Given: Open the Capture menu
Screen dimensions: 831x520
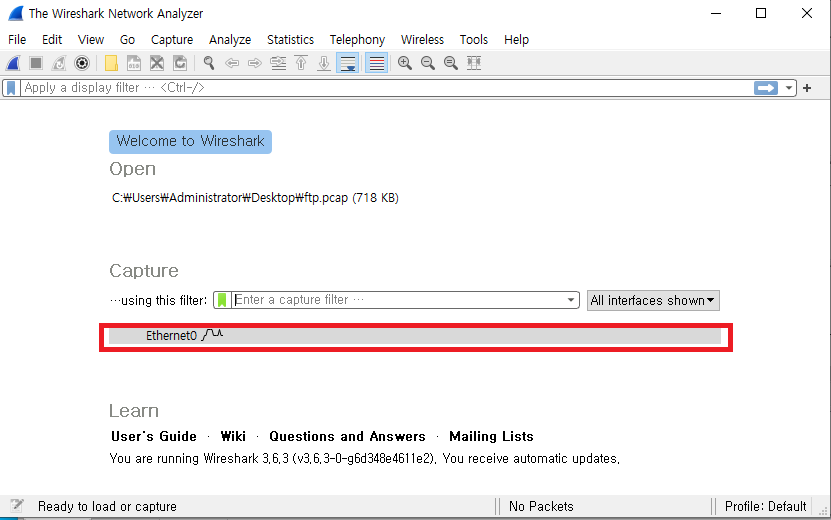Looking at the screenshot, I should point(172,40).
